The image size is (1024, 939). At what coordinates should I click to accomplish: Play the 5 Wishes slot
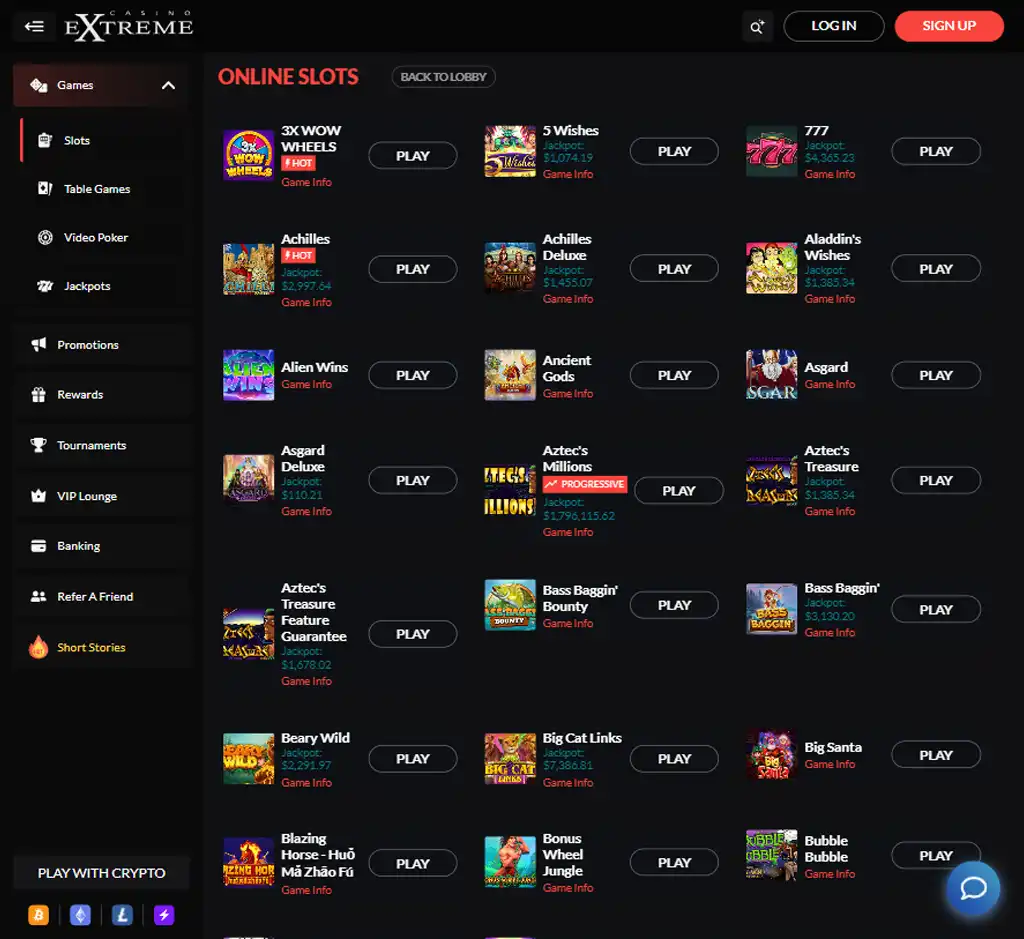(x=674, y=151)
